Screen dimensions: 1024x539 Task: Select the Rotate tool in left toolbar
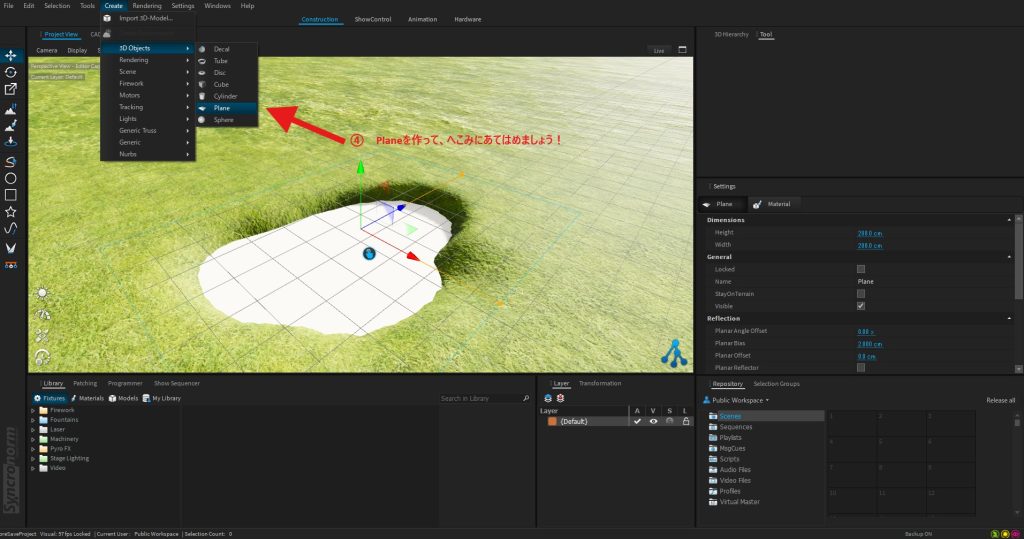click(x=11, y=72)
